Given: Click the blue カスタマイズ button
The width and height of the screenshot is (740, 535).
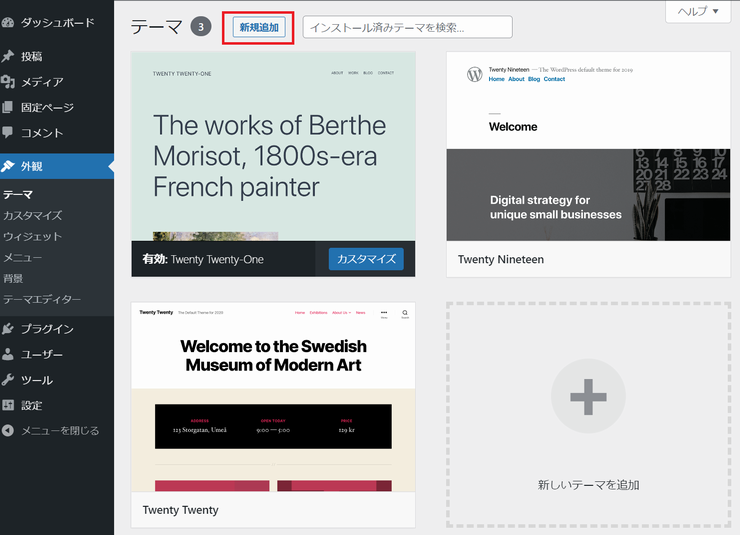Looking at the screenshot, I should pos(366,259).
